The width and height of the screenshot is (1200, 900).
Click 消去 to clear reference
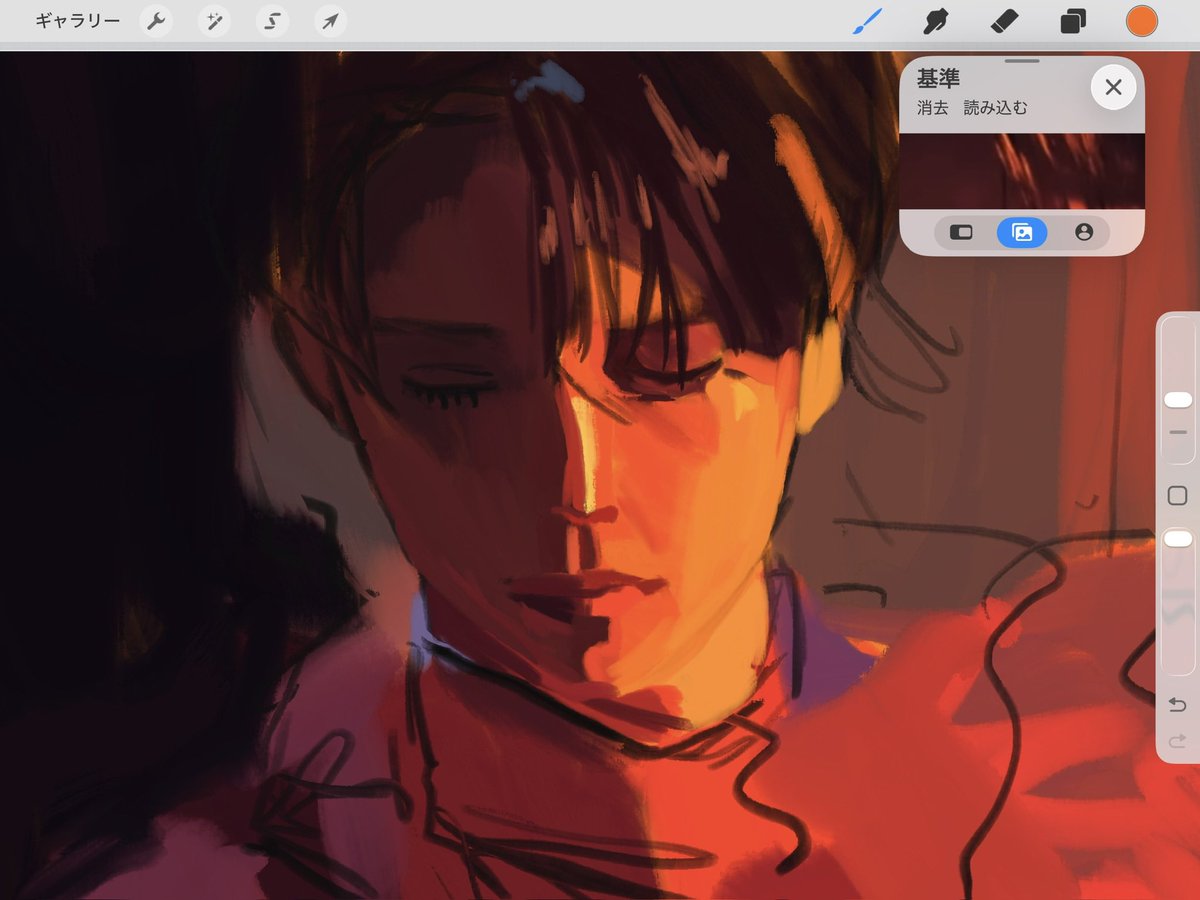coord(932,108)
